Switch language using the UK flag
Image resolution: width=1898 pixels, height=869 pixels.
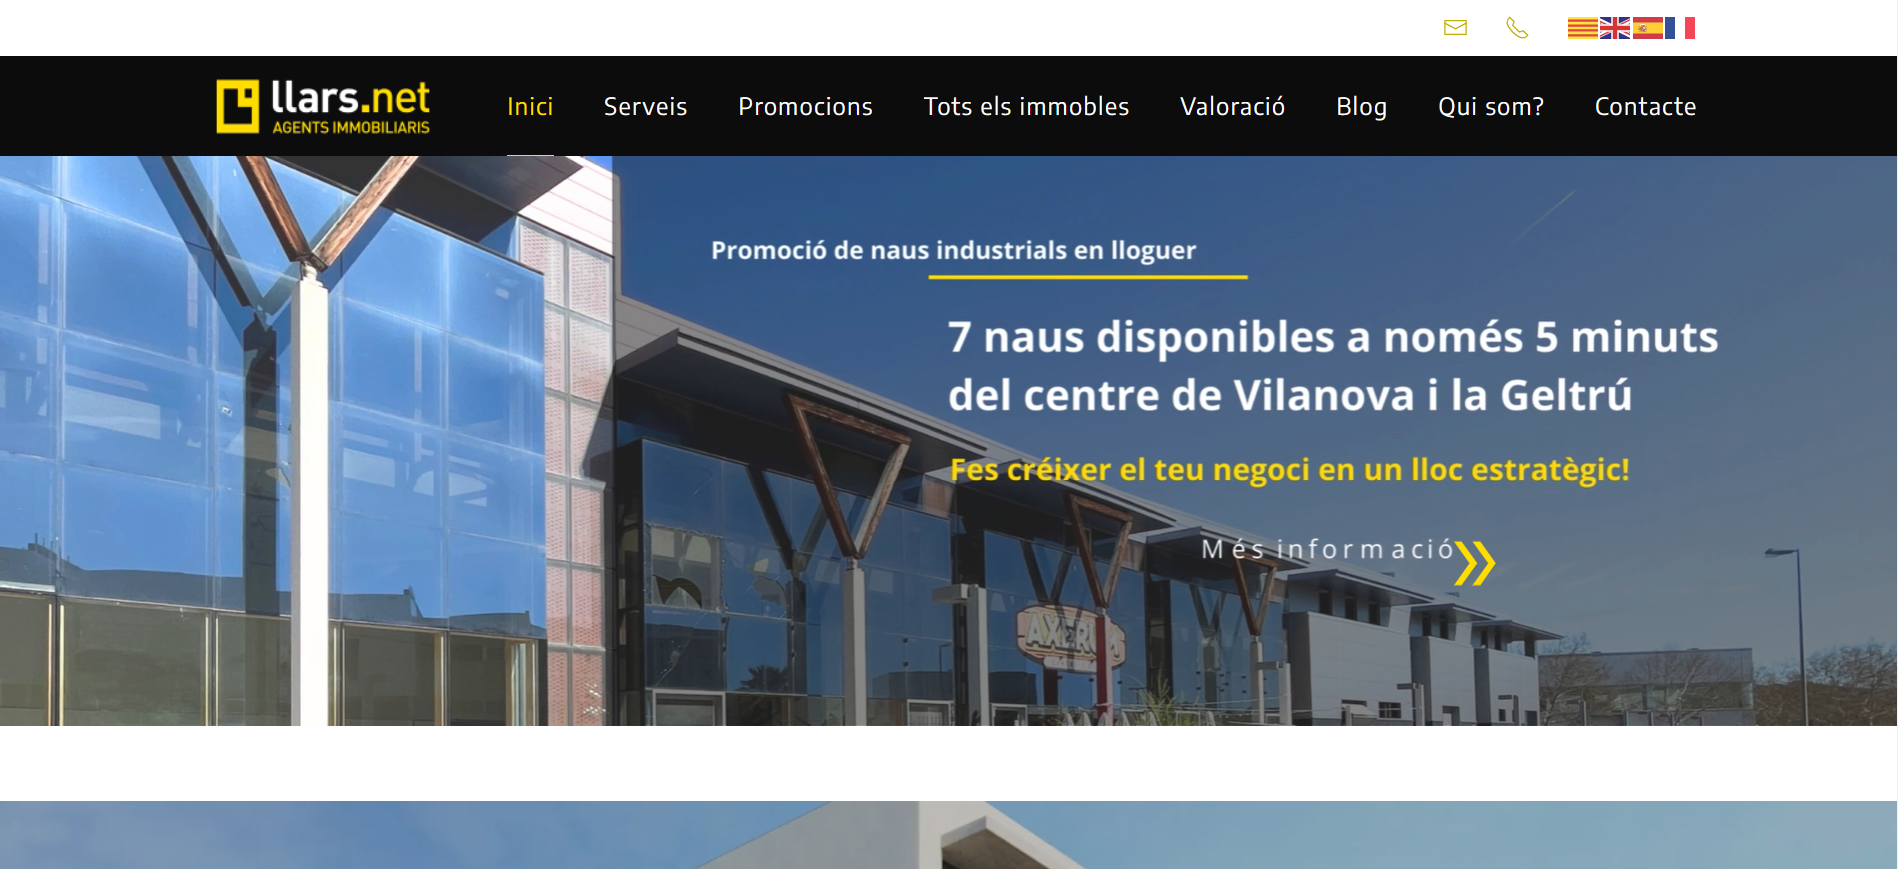pos(1615,28)
